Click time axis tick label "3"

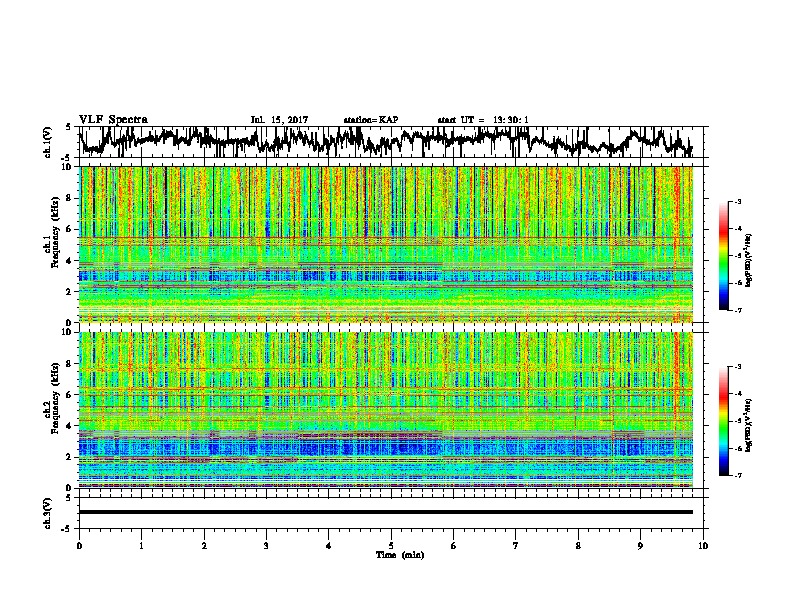[266, 546]
